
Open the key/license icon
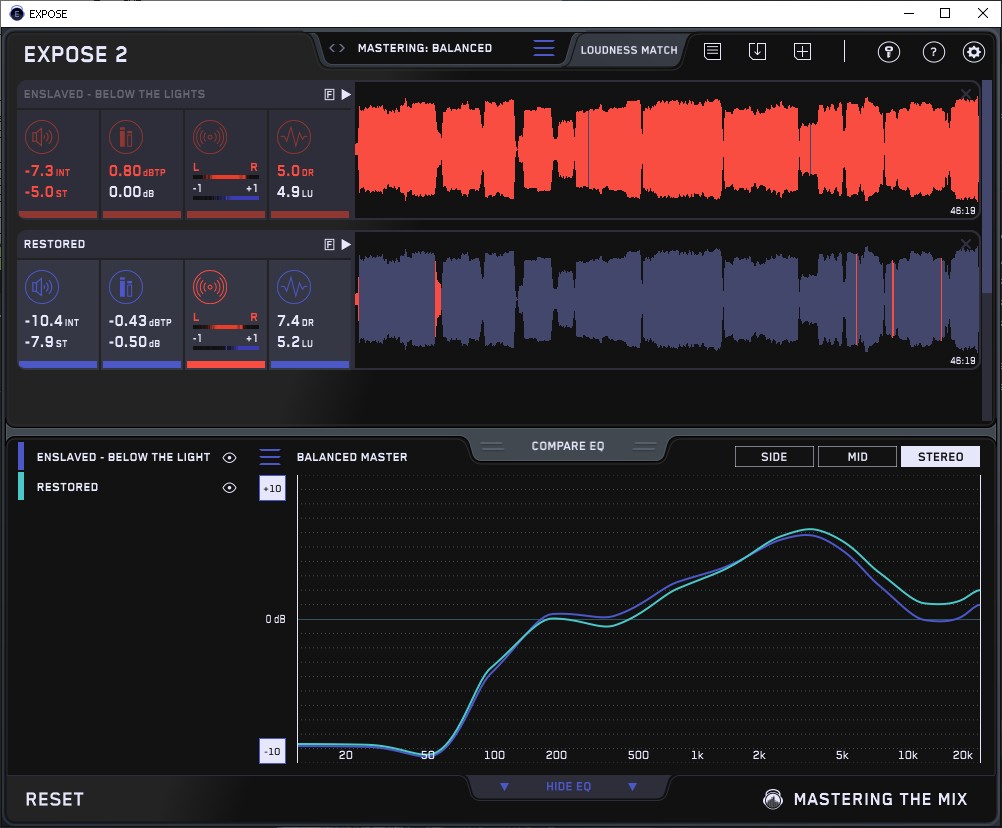(x=889, y=52)
